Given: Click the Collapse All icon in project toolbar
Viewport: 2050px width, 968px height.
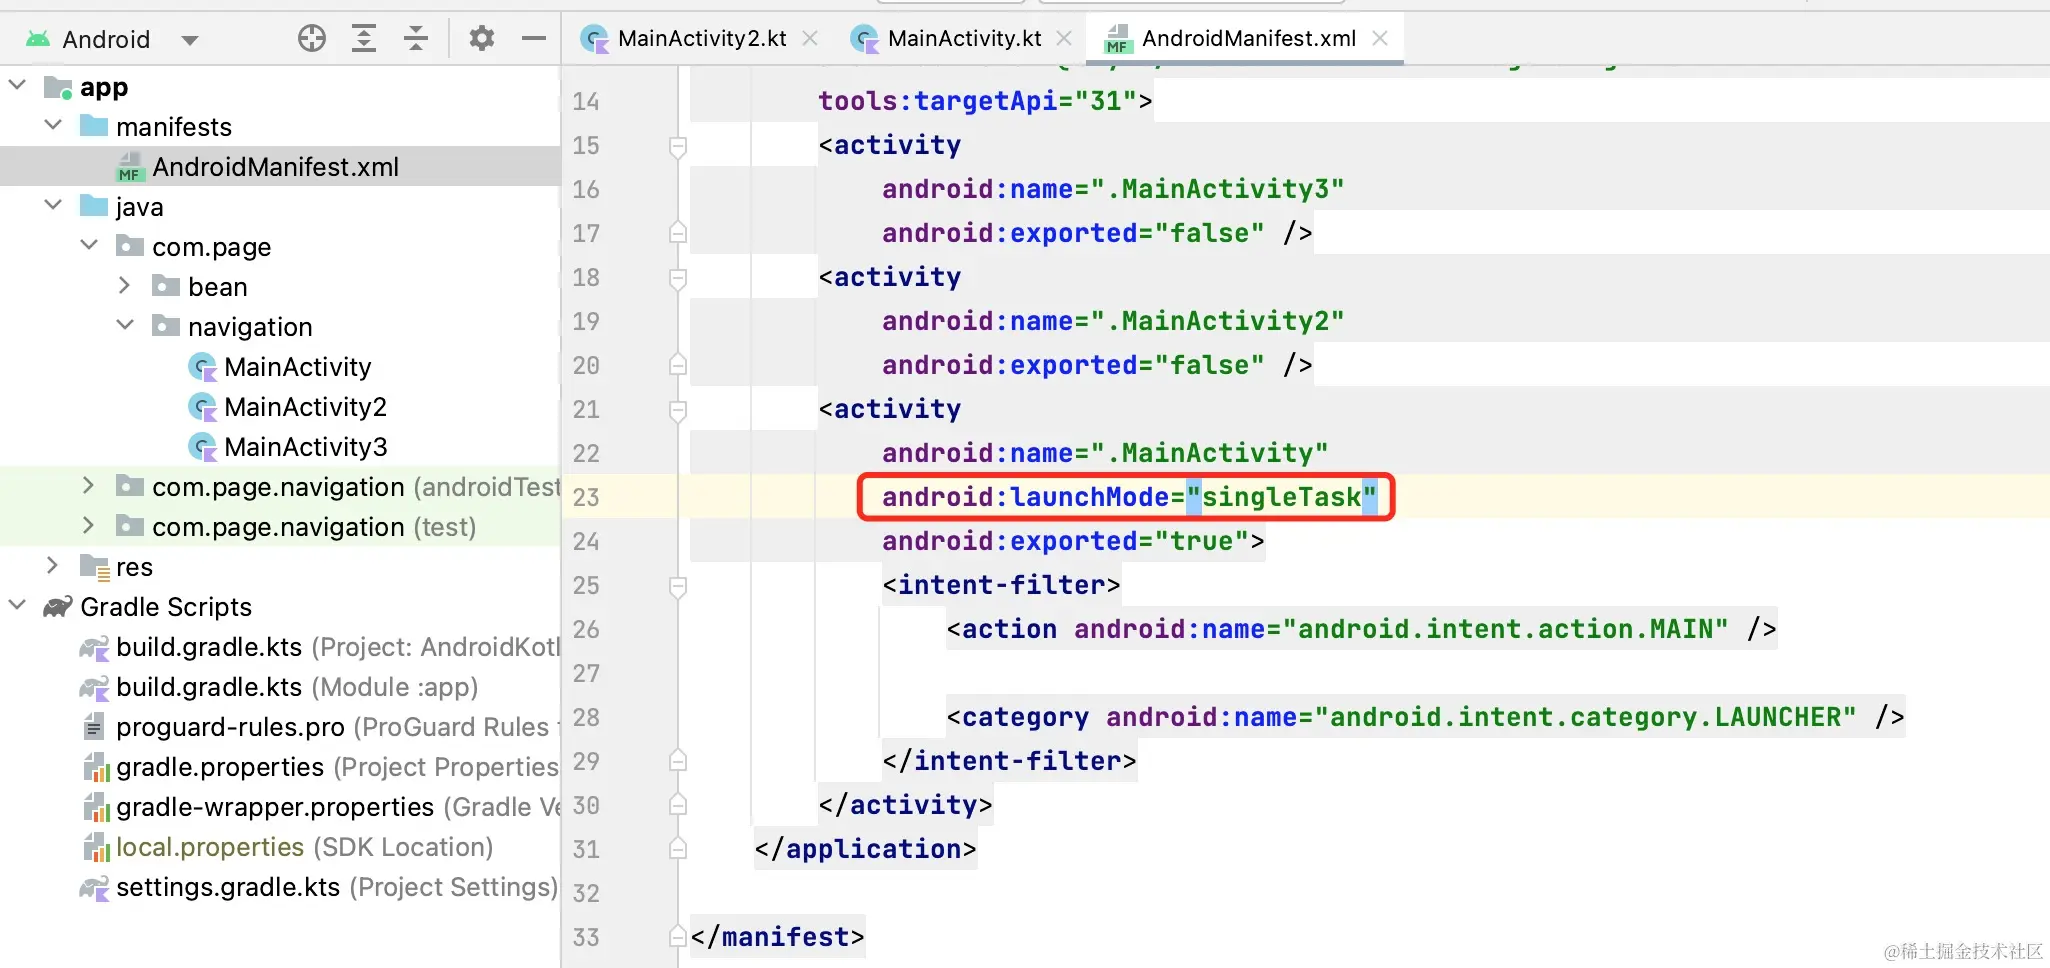Looking at the screenshot, I should click(x=416, y=39).
